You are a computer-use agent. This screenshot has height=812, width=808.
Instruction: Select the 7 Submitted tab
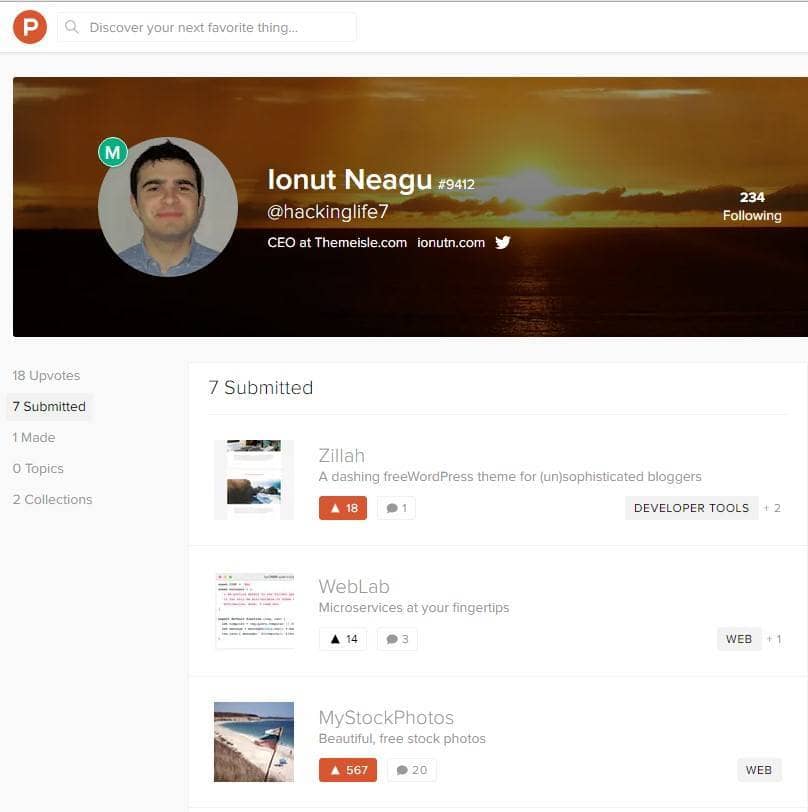tap(49, 407)
